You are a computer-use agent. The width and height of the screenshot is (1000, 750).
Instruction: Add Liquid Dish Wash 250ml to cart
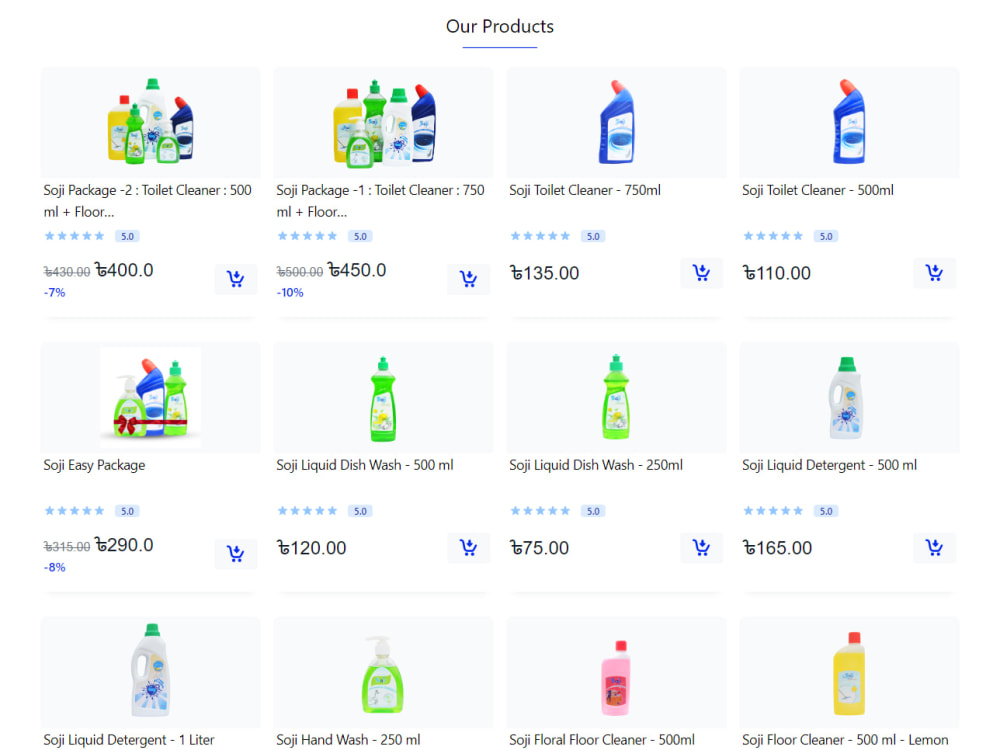(x=701, y=547)
